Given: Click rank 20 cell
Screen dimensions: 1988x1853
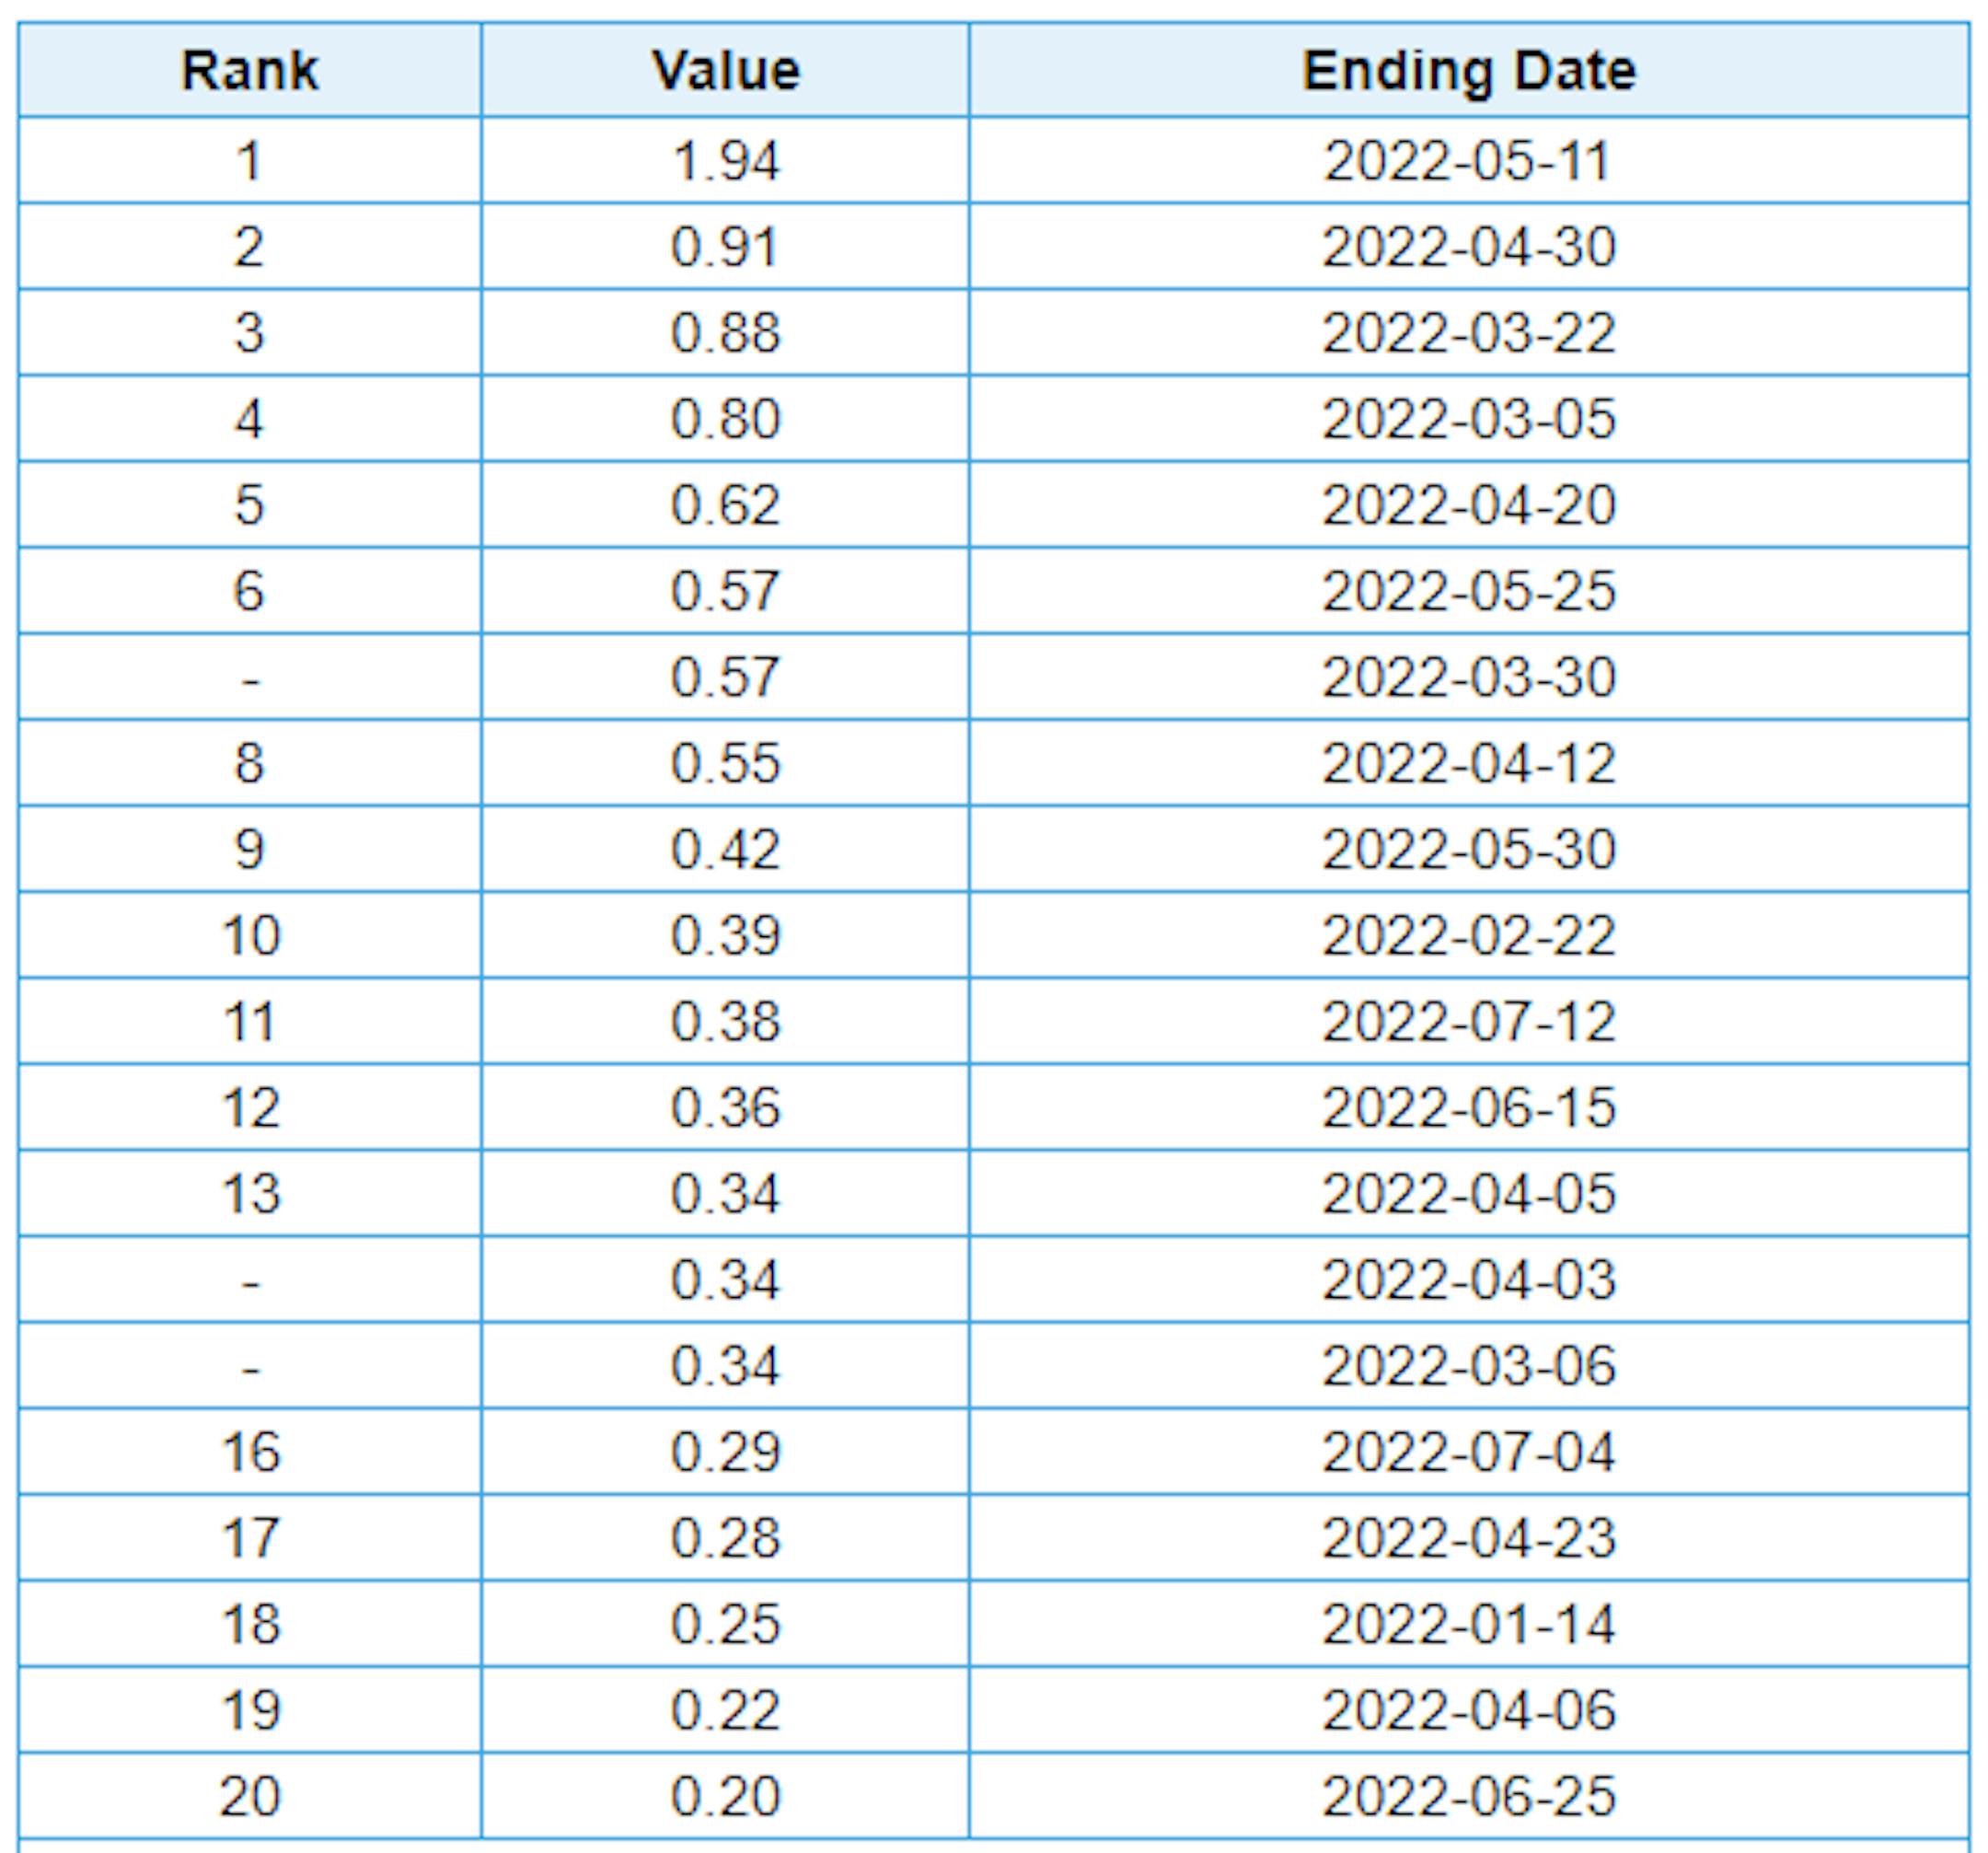Looking at the screenshot, I should pos(249,1796).
